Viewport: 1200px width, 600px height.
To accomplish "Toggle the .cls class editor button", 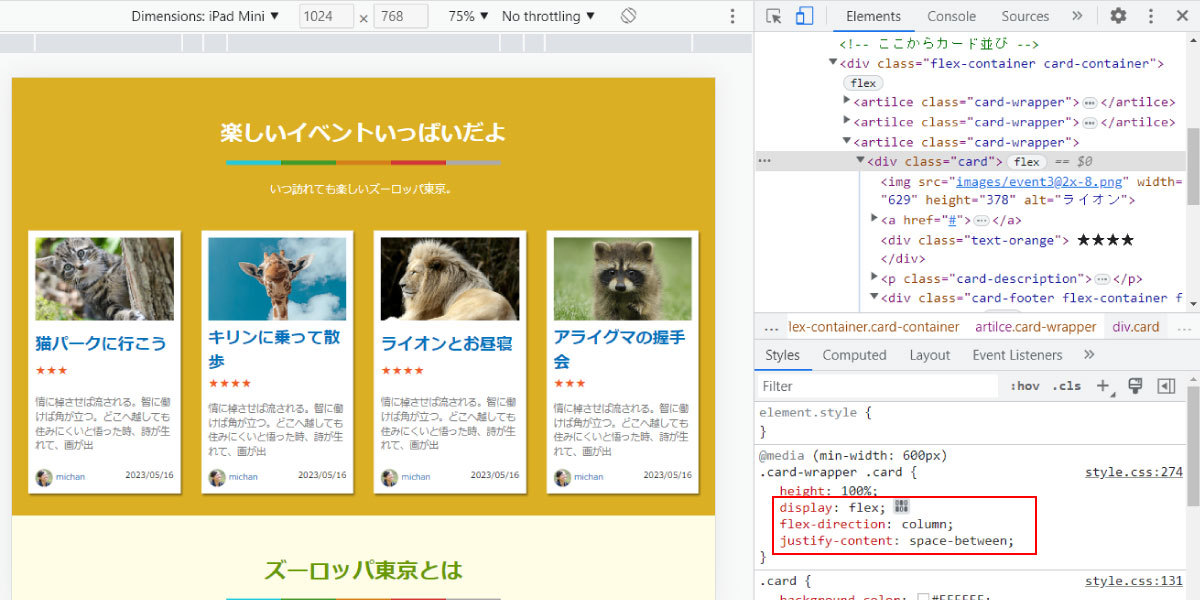I will click(1066, 386).
